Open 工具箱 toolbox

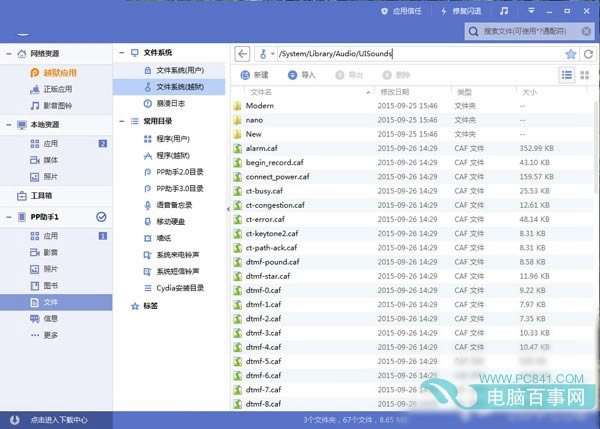(34, 196)
